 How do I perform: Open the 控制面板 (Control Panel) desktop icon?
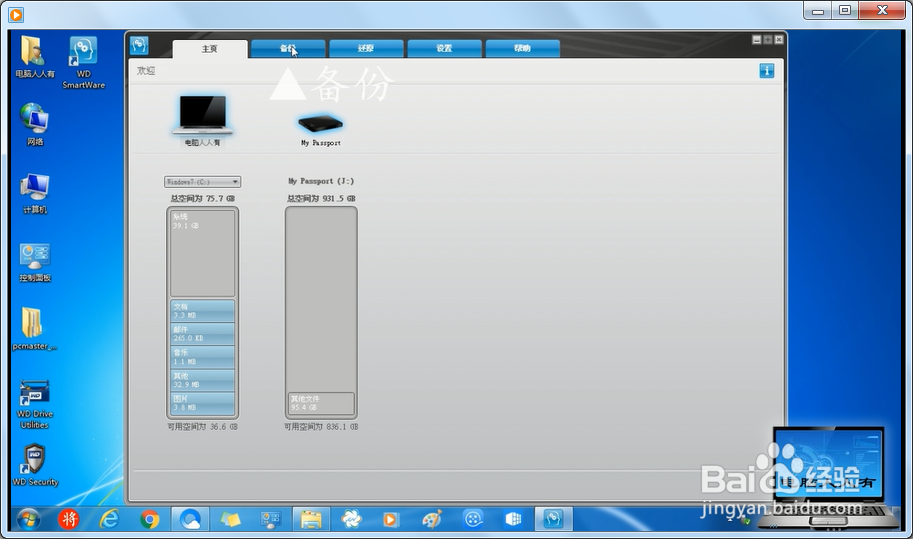pos(34,261)
